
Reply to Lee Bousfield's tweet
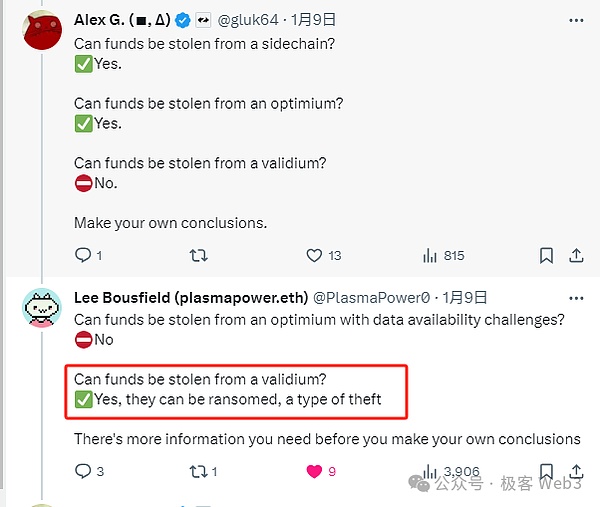point(83,471)
